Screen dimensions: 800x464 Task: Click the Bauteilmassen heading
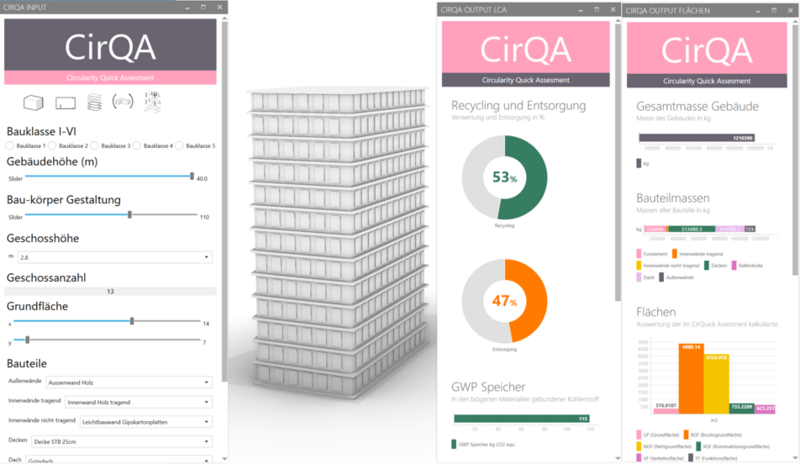672,198
